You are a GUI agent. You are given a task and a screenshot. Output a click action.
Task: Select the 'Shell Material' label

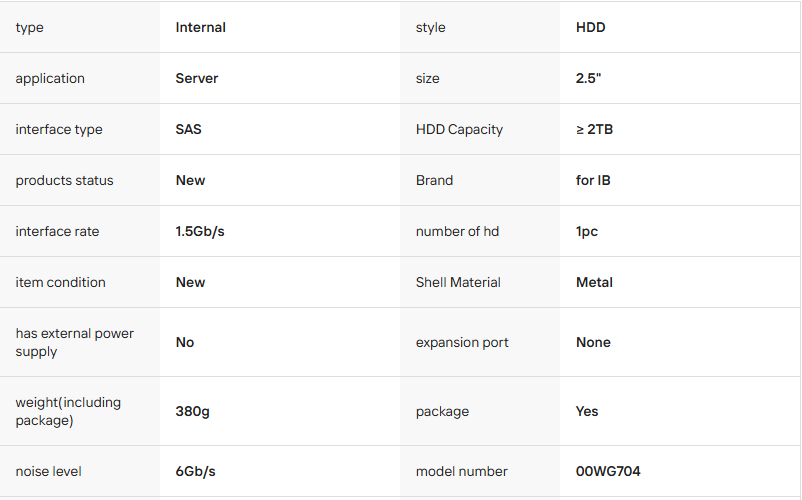point(458,283)
